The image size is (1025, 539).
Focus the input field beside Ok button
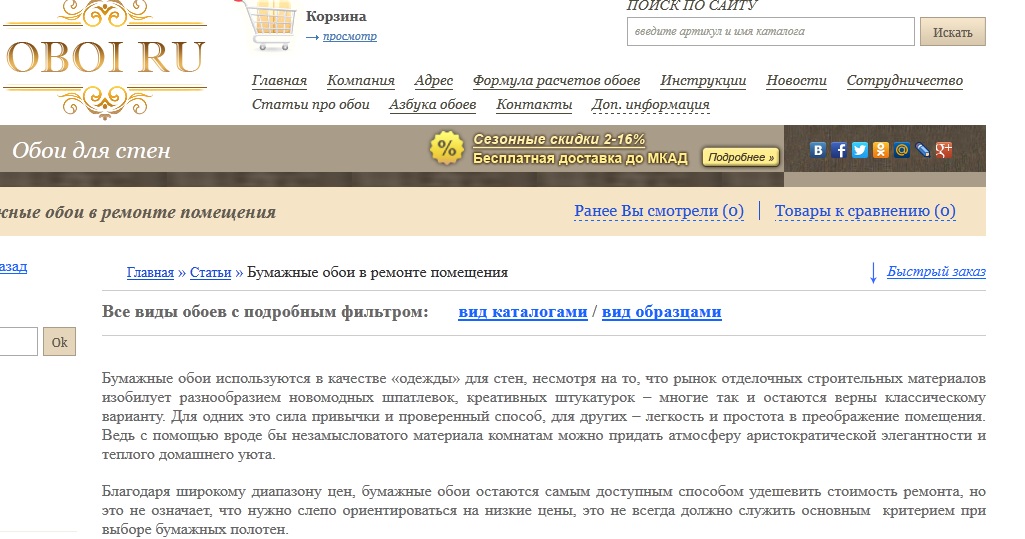18,342
